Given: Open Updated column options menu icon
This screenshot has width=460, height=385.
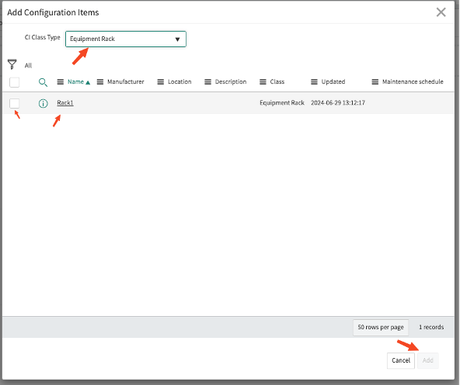Looking at the screenshot, I should (314, 82).
